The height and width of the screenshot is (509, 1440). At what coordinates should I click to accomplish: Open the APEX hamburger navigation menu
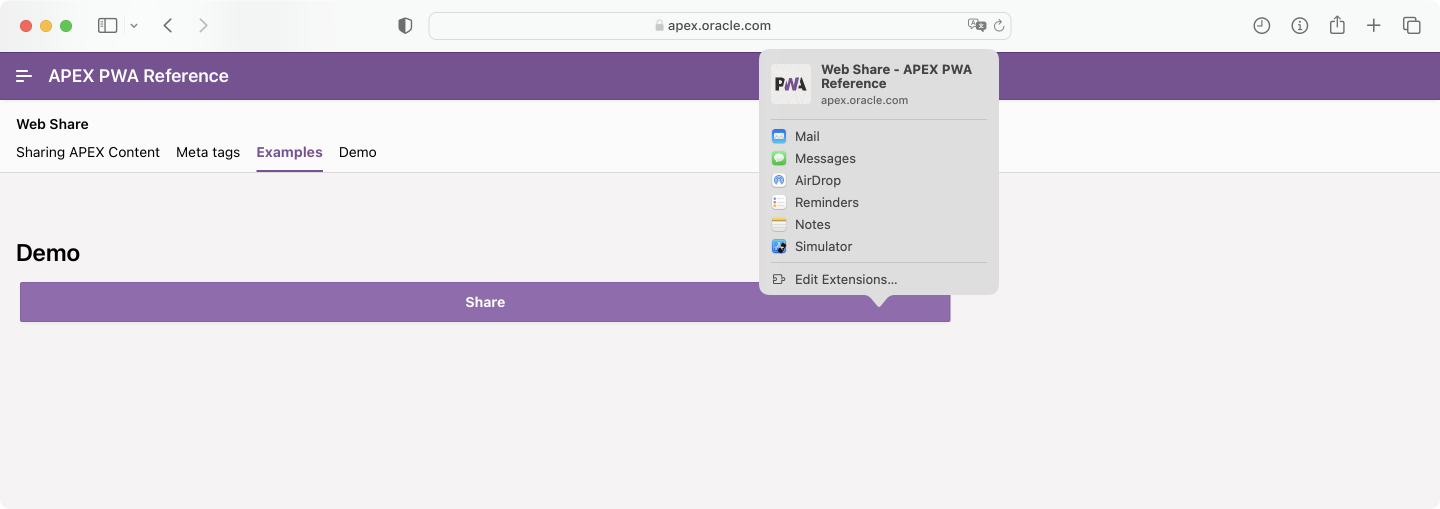point(24,76)
